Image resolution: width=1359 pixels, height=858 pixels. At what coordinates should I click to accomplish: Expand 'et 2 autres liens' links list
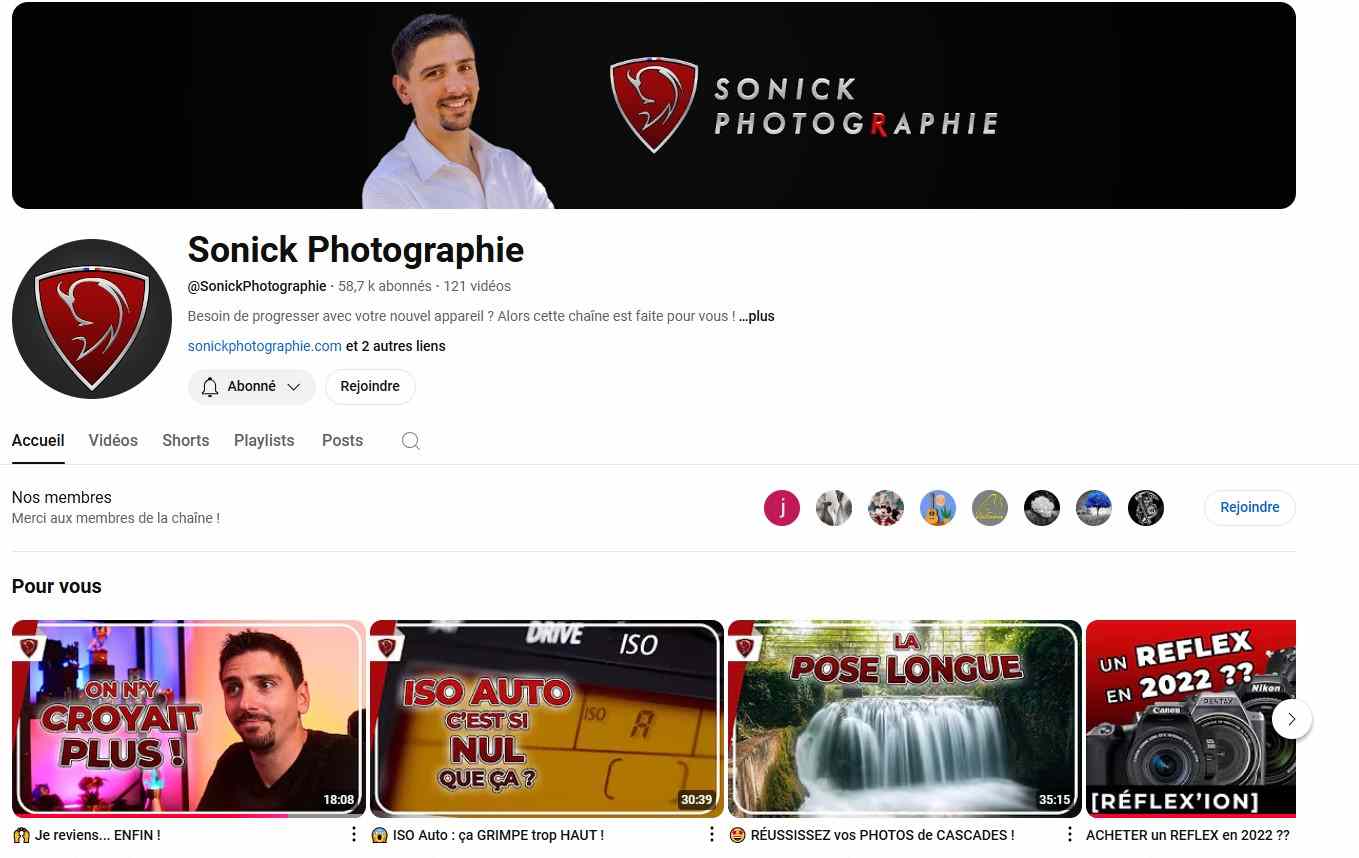pyautogui.click(x=396, y=346)
